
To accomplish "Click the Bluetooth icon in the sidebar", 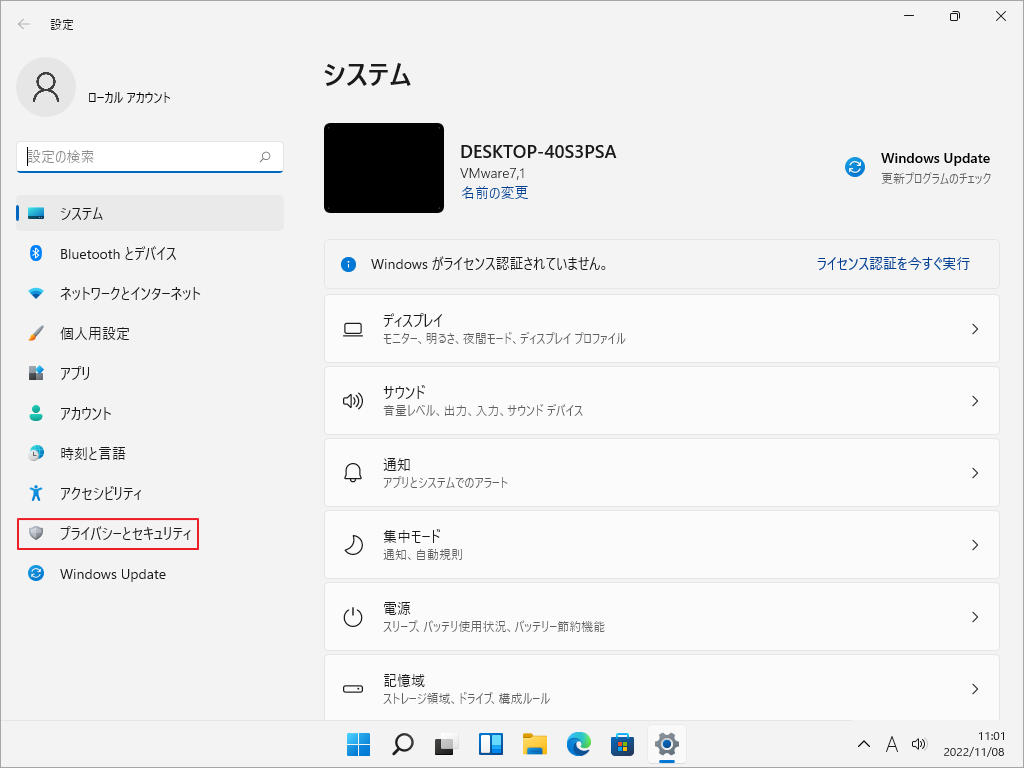I will coord(36,254).
